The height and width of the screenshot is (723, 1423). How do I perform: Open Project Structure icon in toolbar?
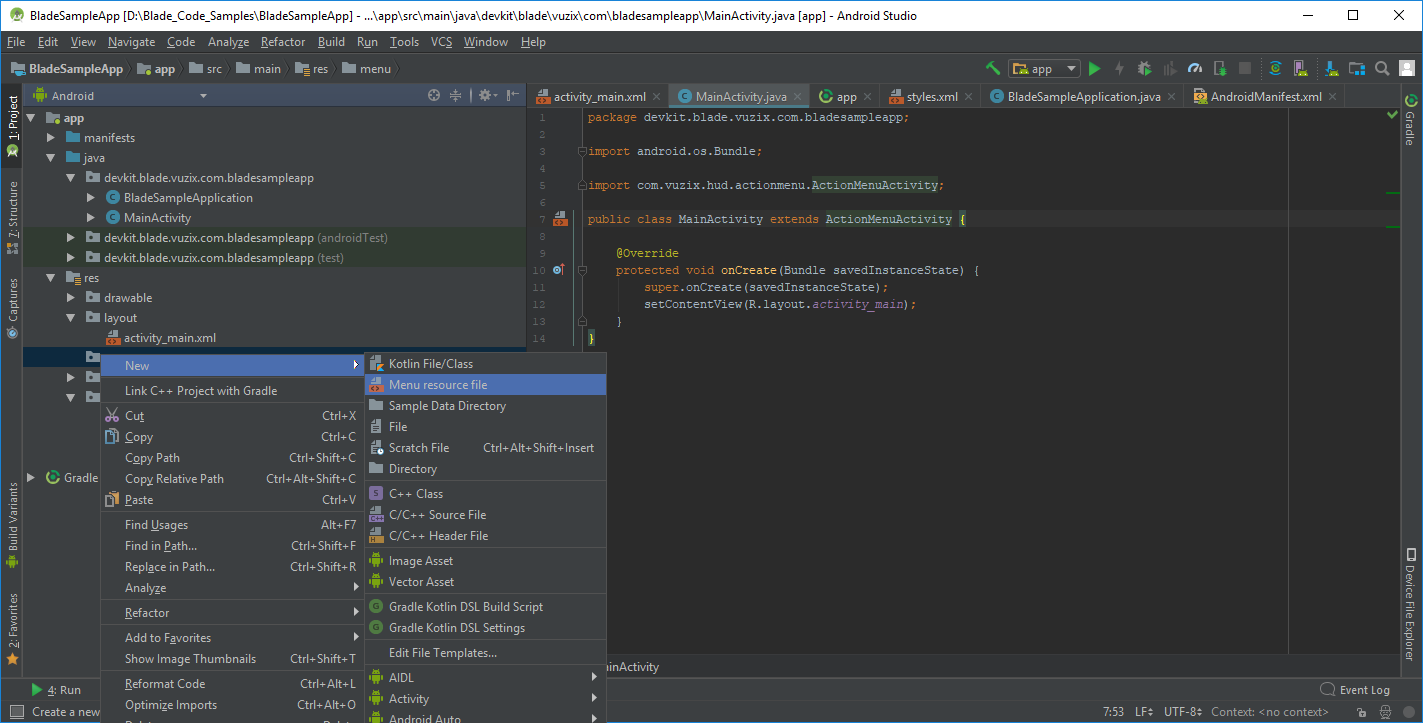[1357, 68]
